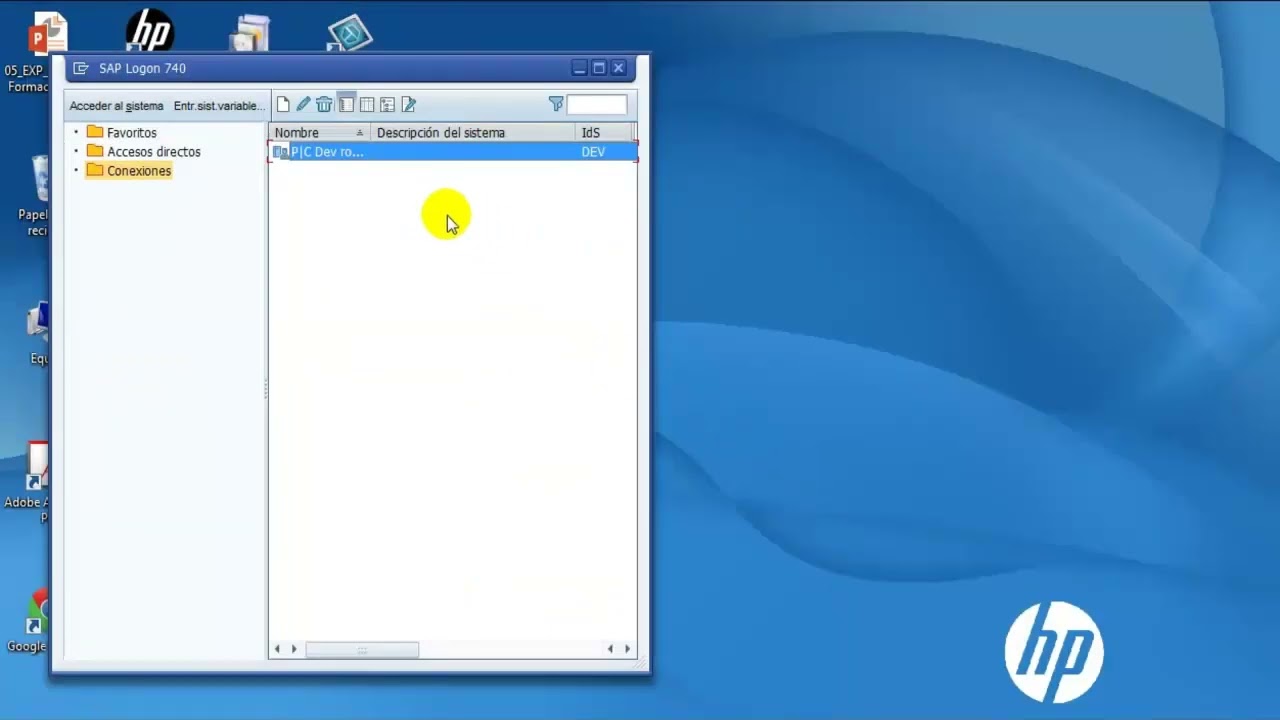The height and width of the screenshot is (720, 1280).
Task: Minimize the SAP Logon window
Action: coord(579,68)
